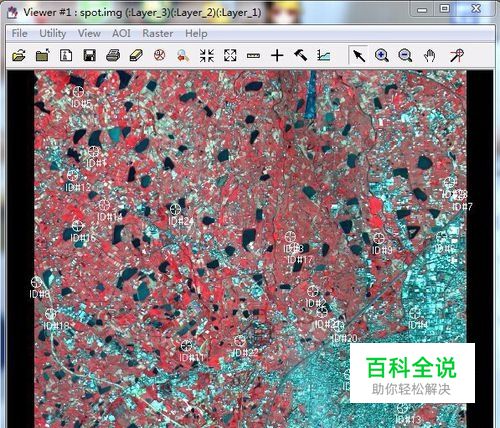Select the GCP marker labeled ID#5
500x428 pixels.
78,91
